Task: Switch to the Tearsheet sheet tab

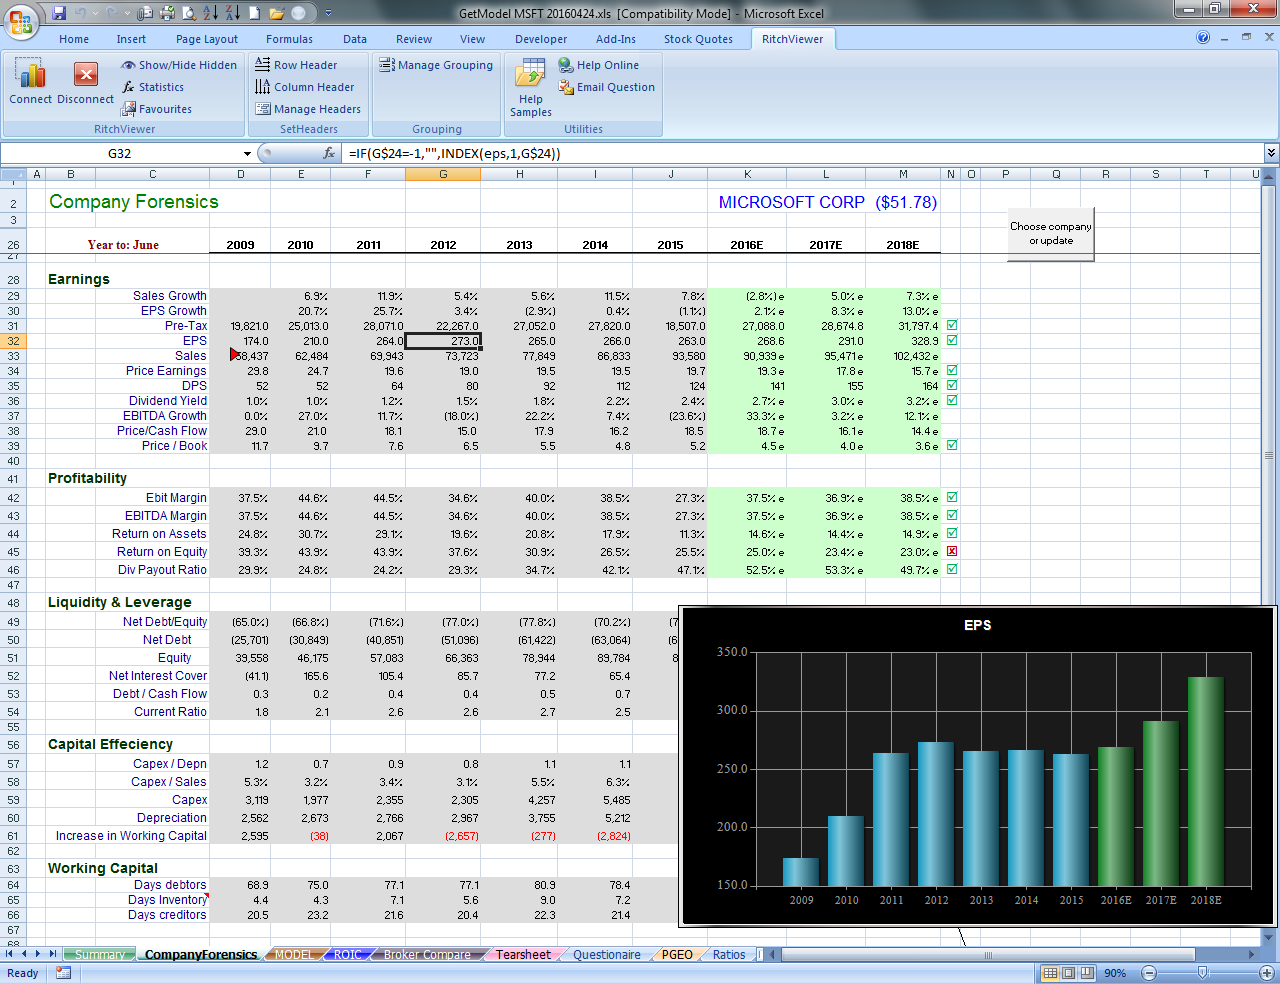Action: (x=523, y=955)
